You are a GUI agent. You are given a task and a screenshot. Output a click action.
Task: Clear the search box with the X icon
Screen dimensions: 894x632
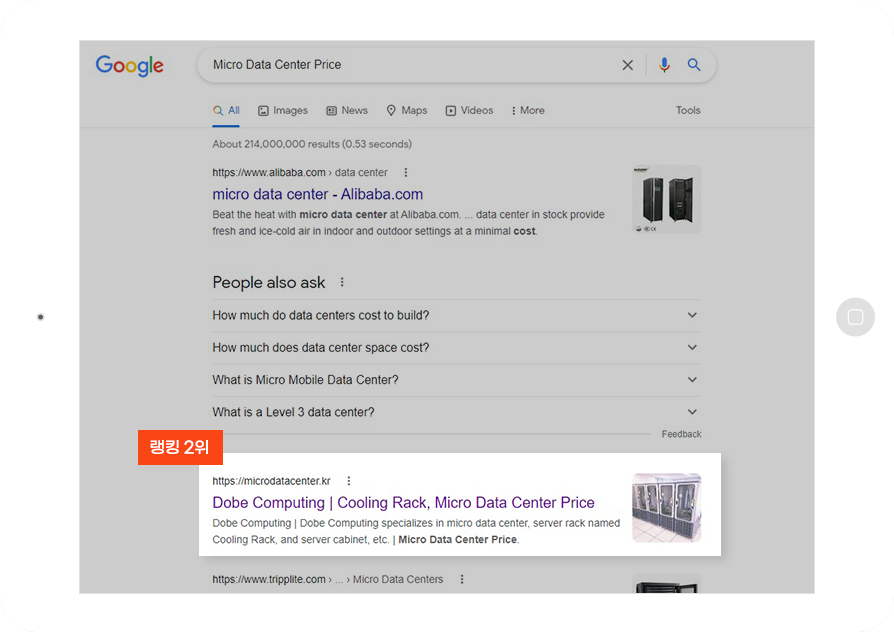pos(627,65)
